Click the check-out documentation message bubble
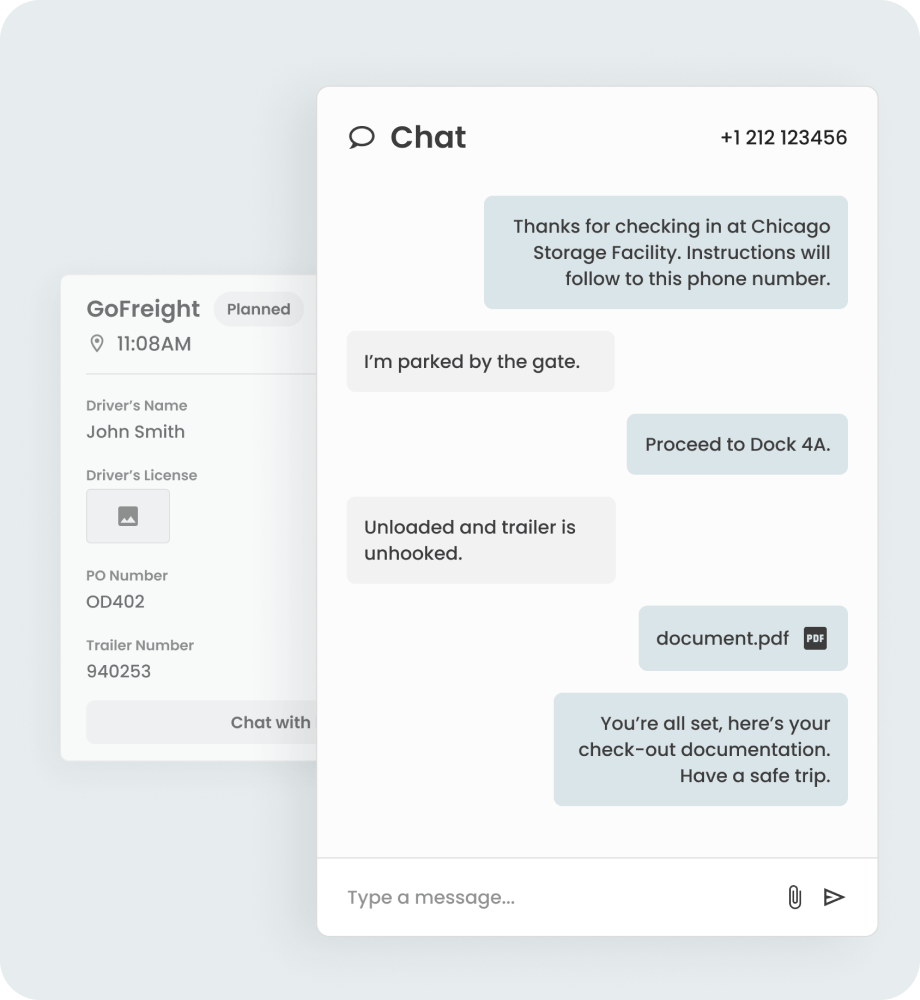Image resolution: width=920 pixels, height=1000 pixels. 701,749
